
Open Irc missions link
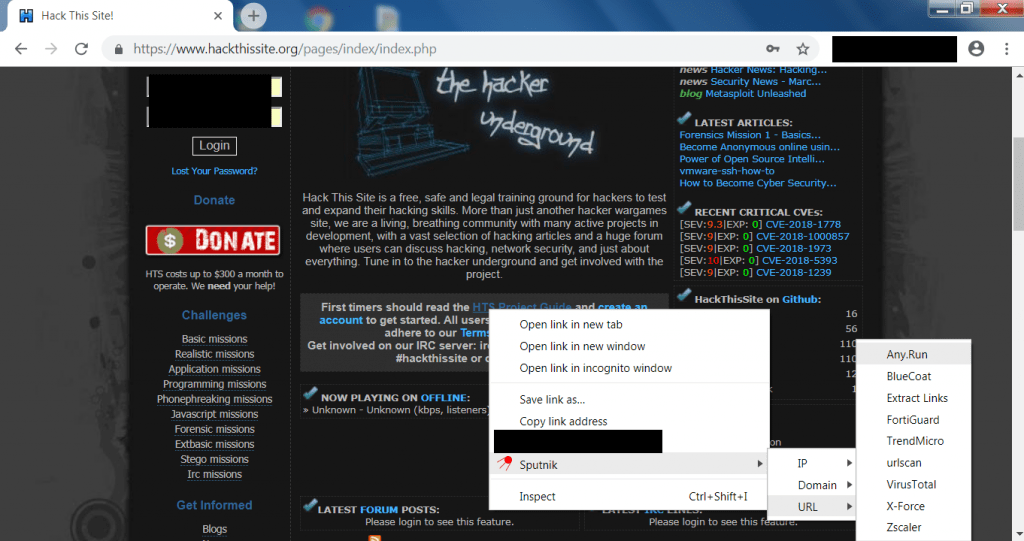coord(214,474)
